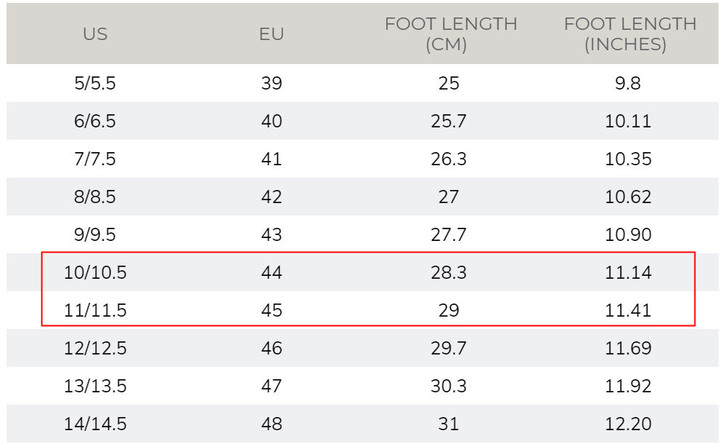This screenshot has height=444, width=720.
Task: Click EU size 43 cell
Action: click(271, 235)
